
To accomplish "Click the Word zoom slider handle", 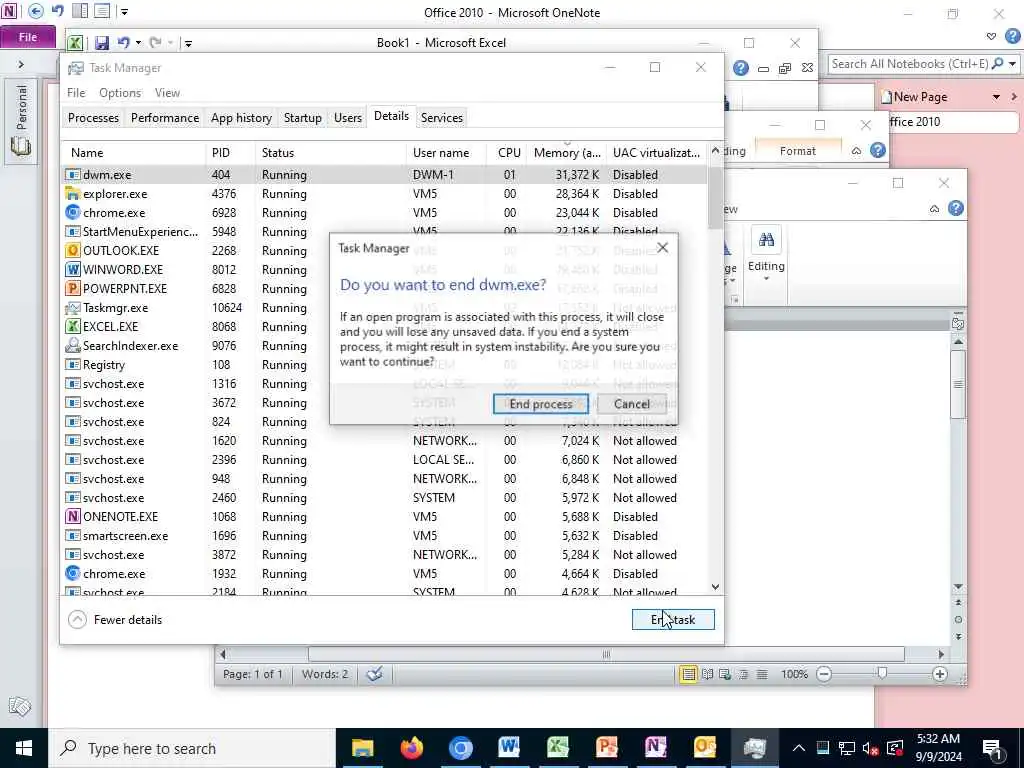I will [882, 673].
